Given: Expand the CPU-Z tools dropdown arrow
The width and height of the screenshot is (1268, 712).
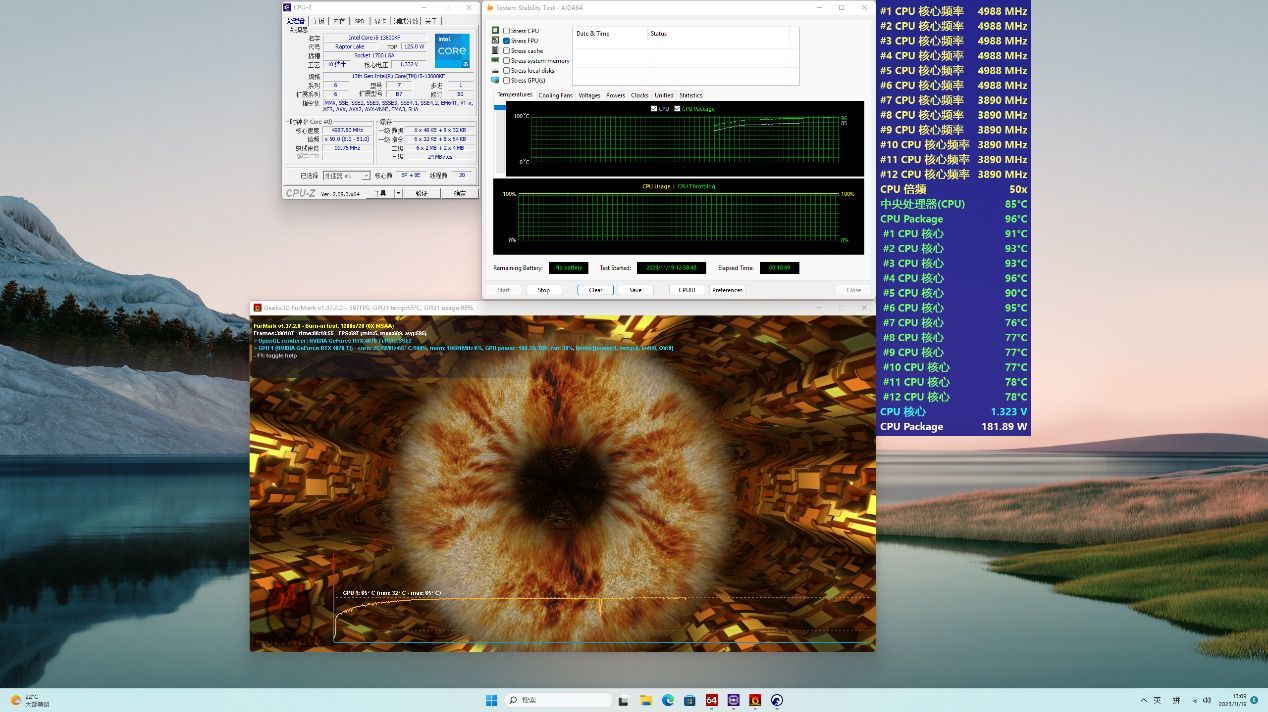Looking at the screenshot, I should coord(398,193).
